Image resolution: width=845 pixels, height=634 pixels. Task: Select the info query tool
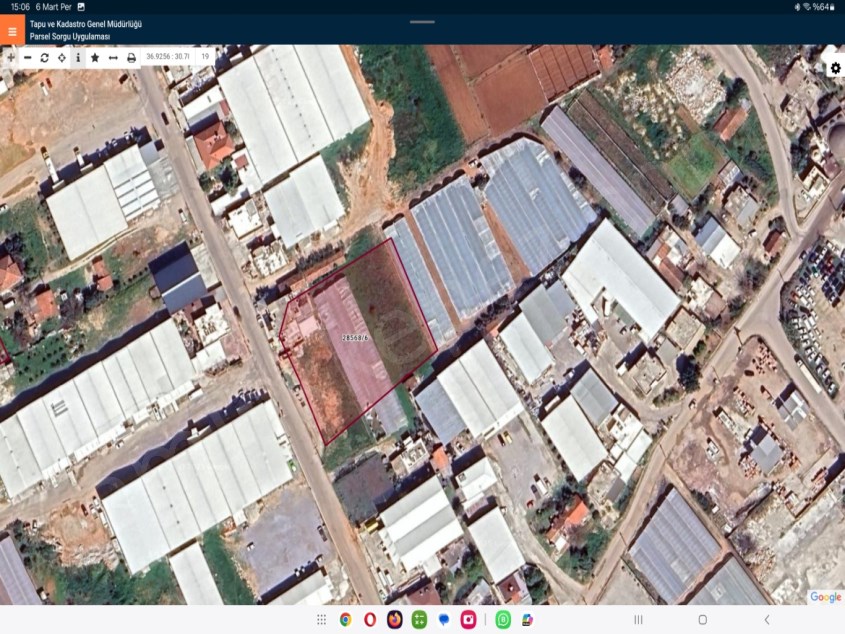[x=78, y=57]
